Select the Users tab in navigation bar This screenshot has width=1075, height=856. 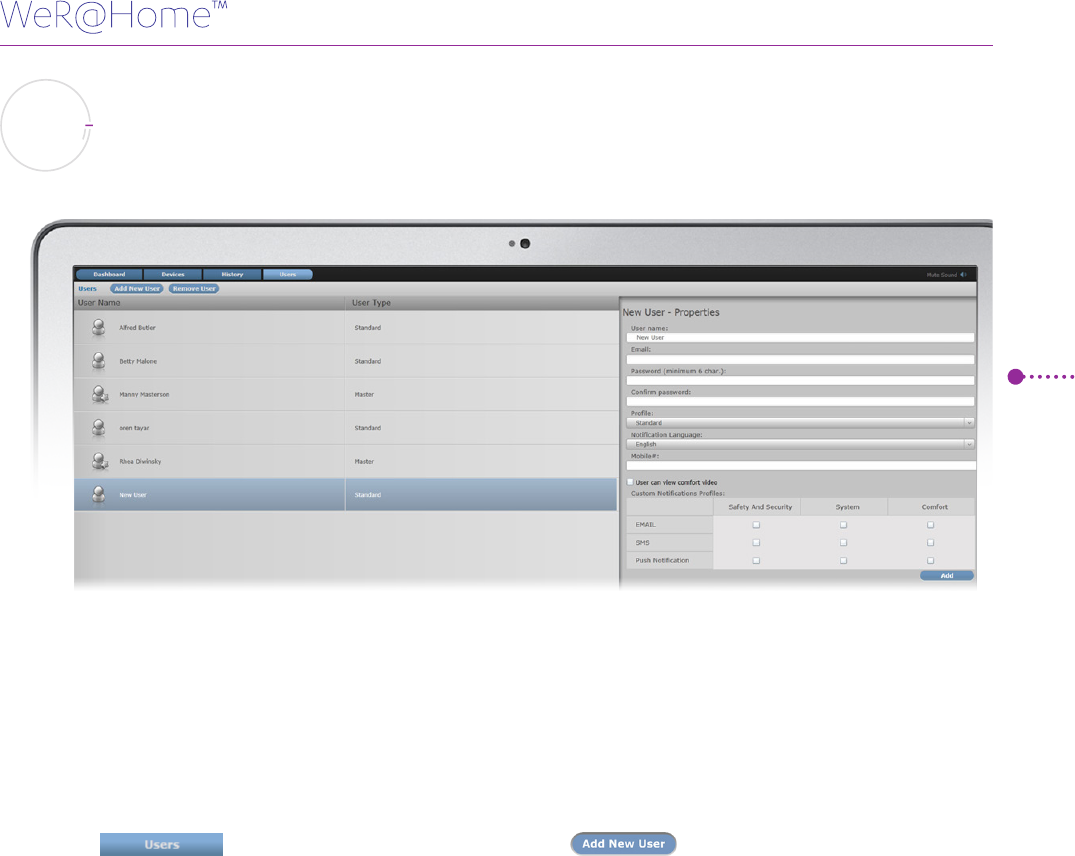288,274
